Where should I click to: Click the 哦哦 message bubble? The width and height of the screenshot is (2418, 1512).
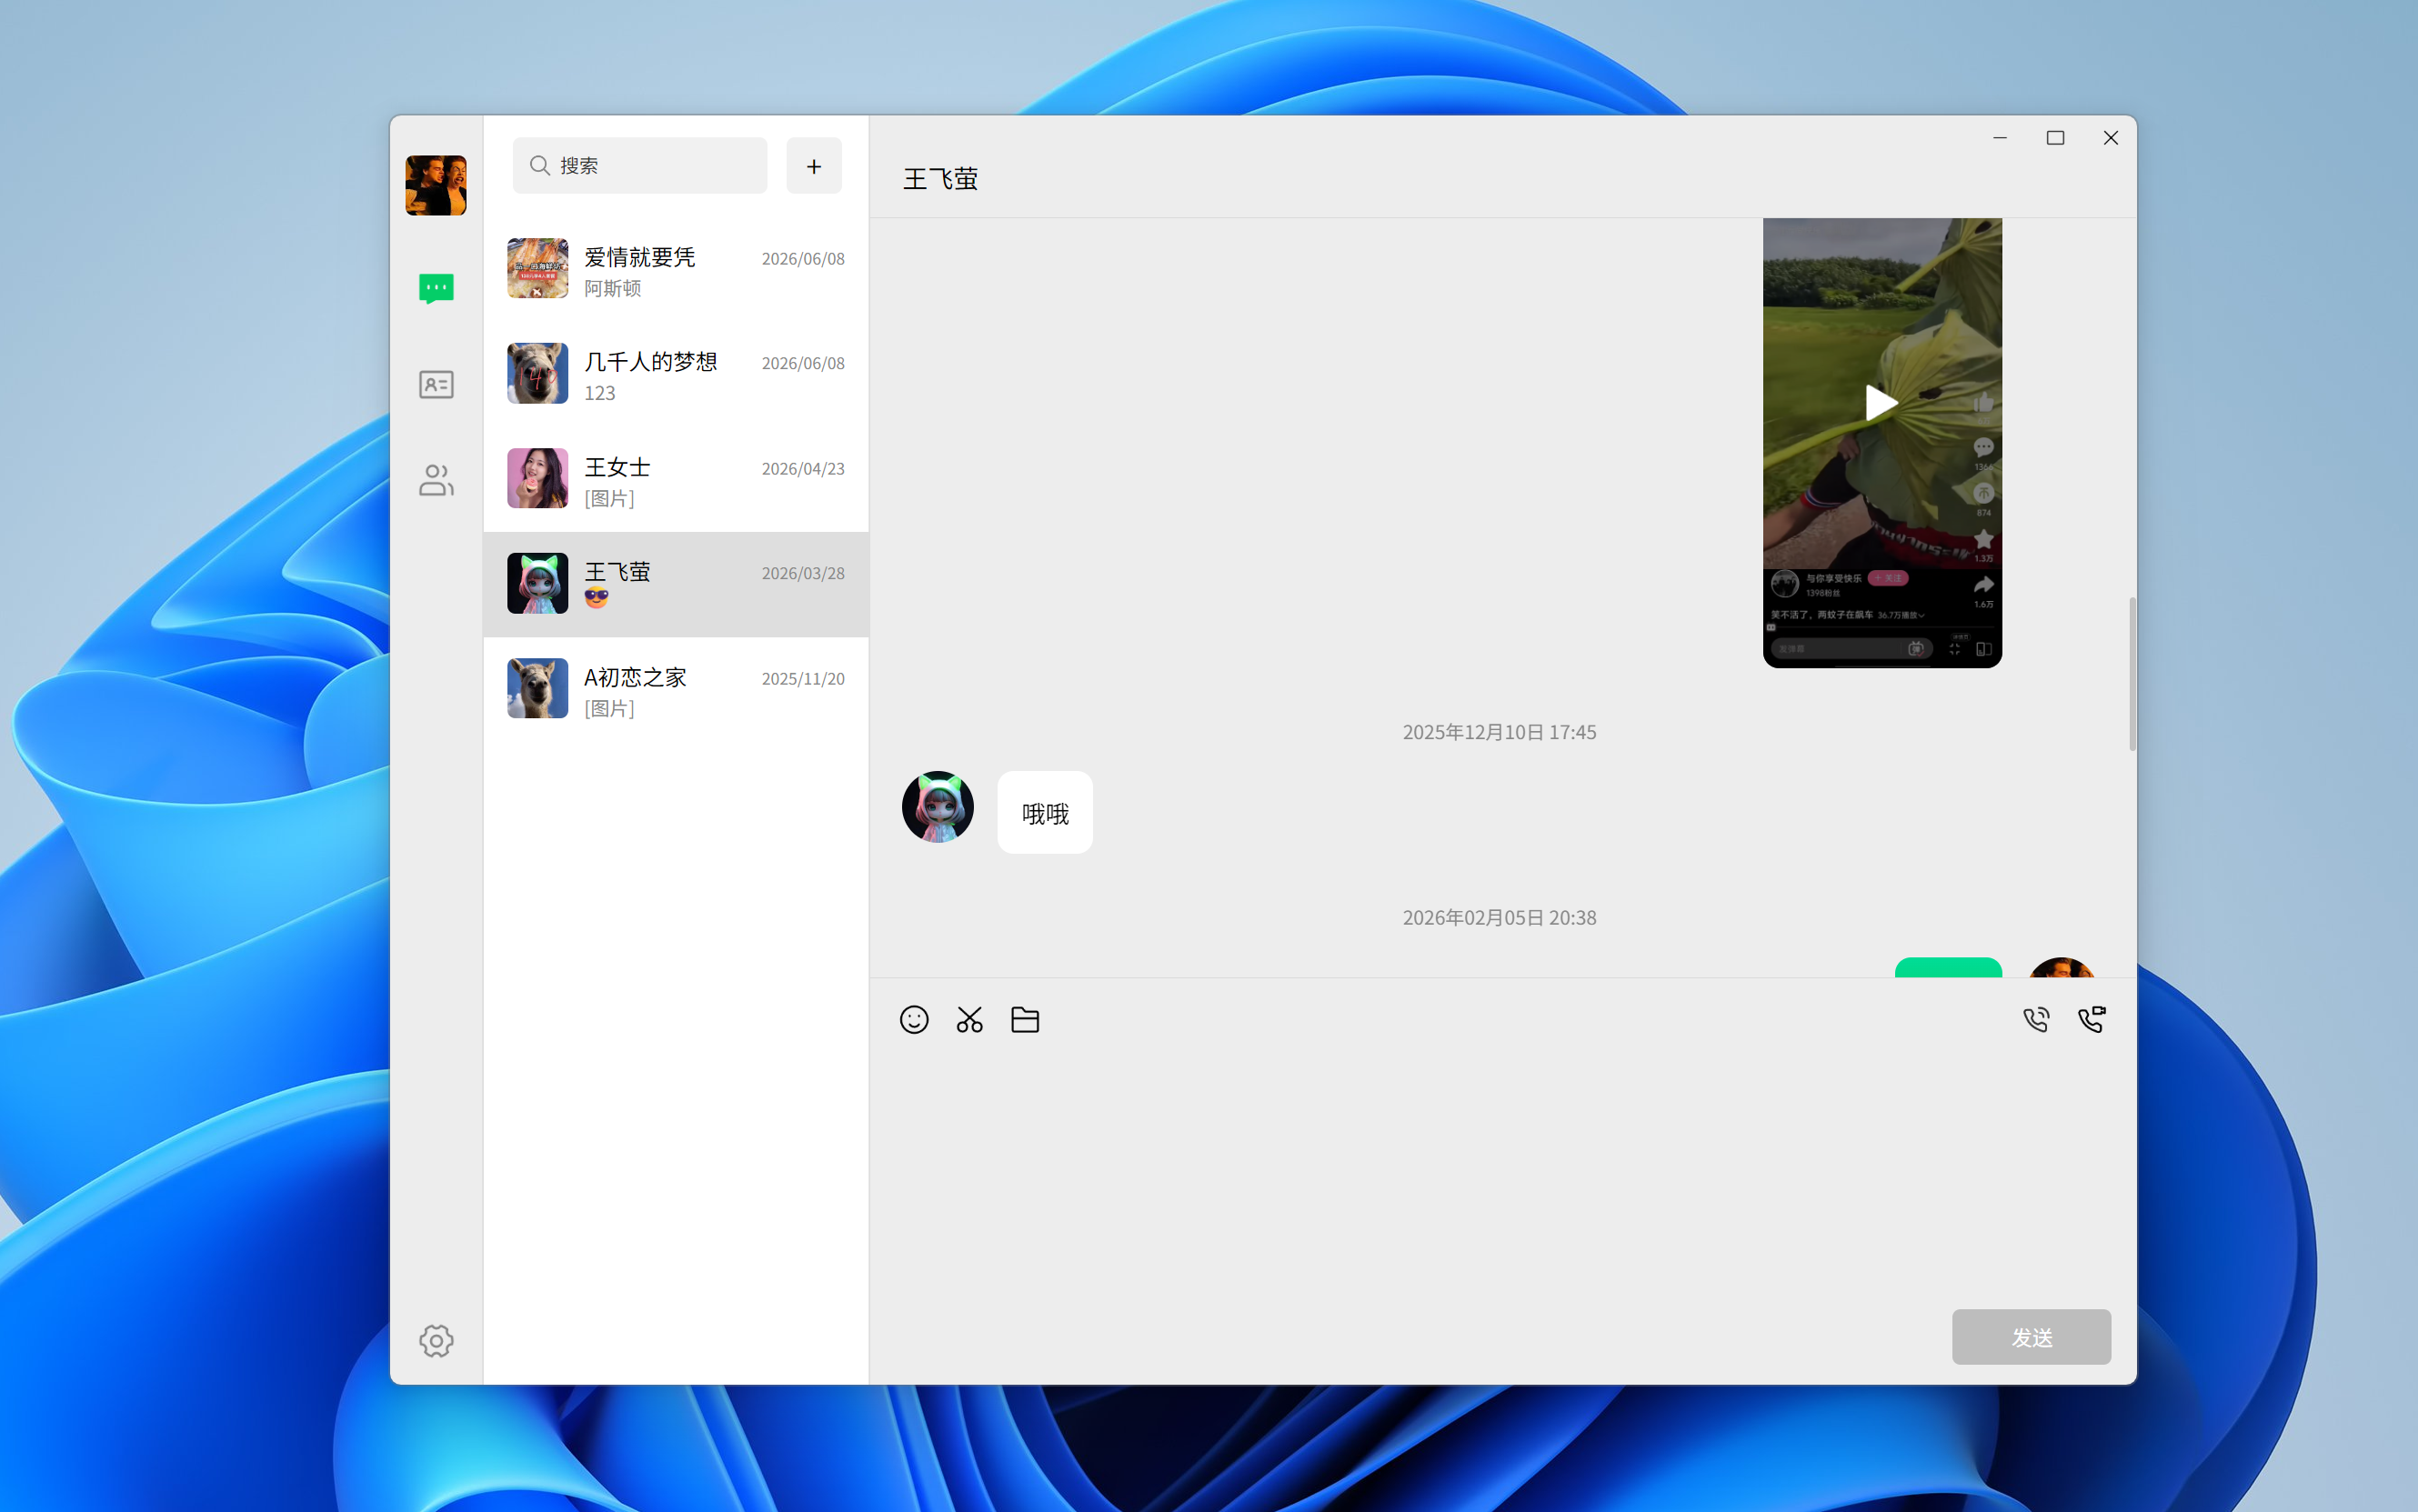coord(1045,812)
